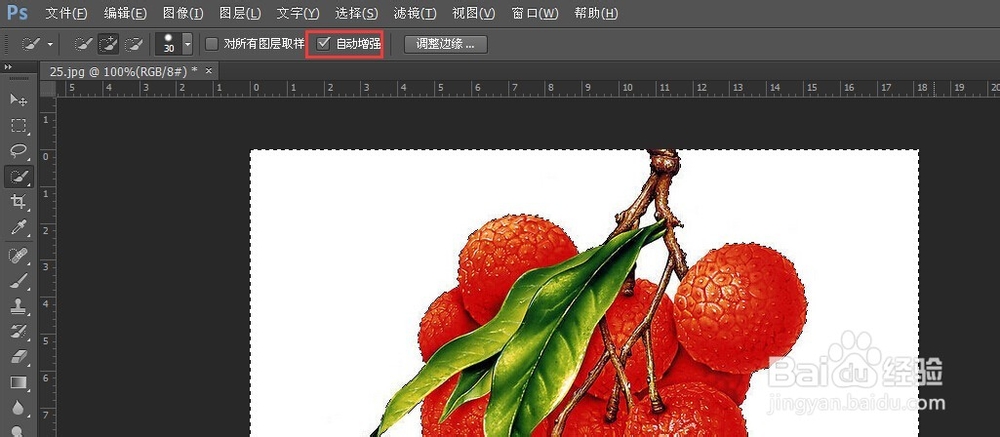The height and width of the screenshot is (437, 1000).
Task: Click the lychee image on canvas
Action: 584,293
